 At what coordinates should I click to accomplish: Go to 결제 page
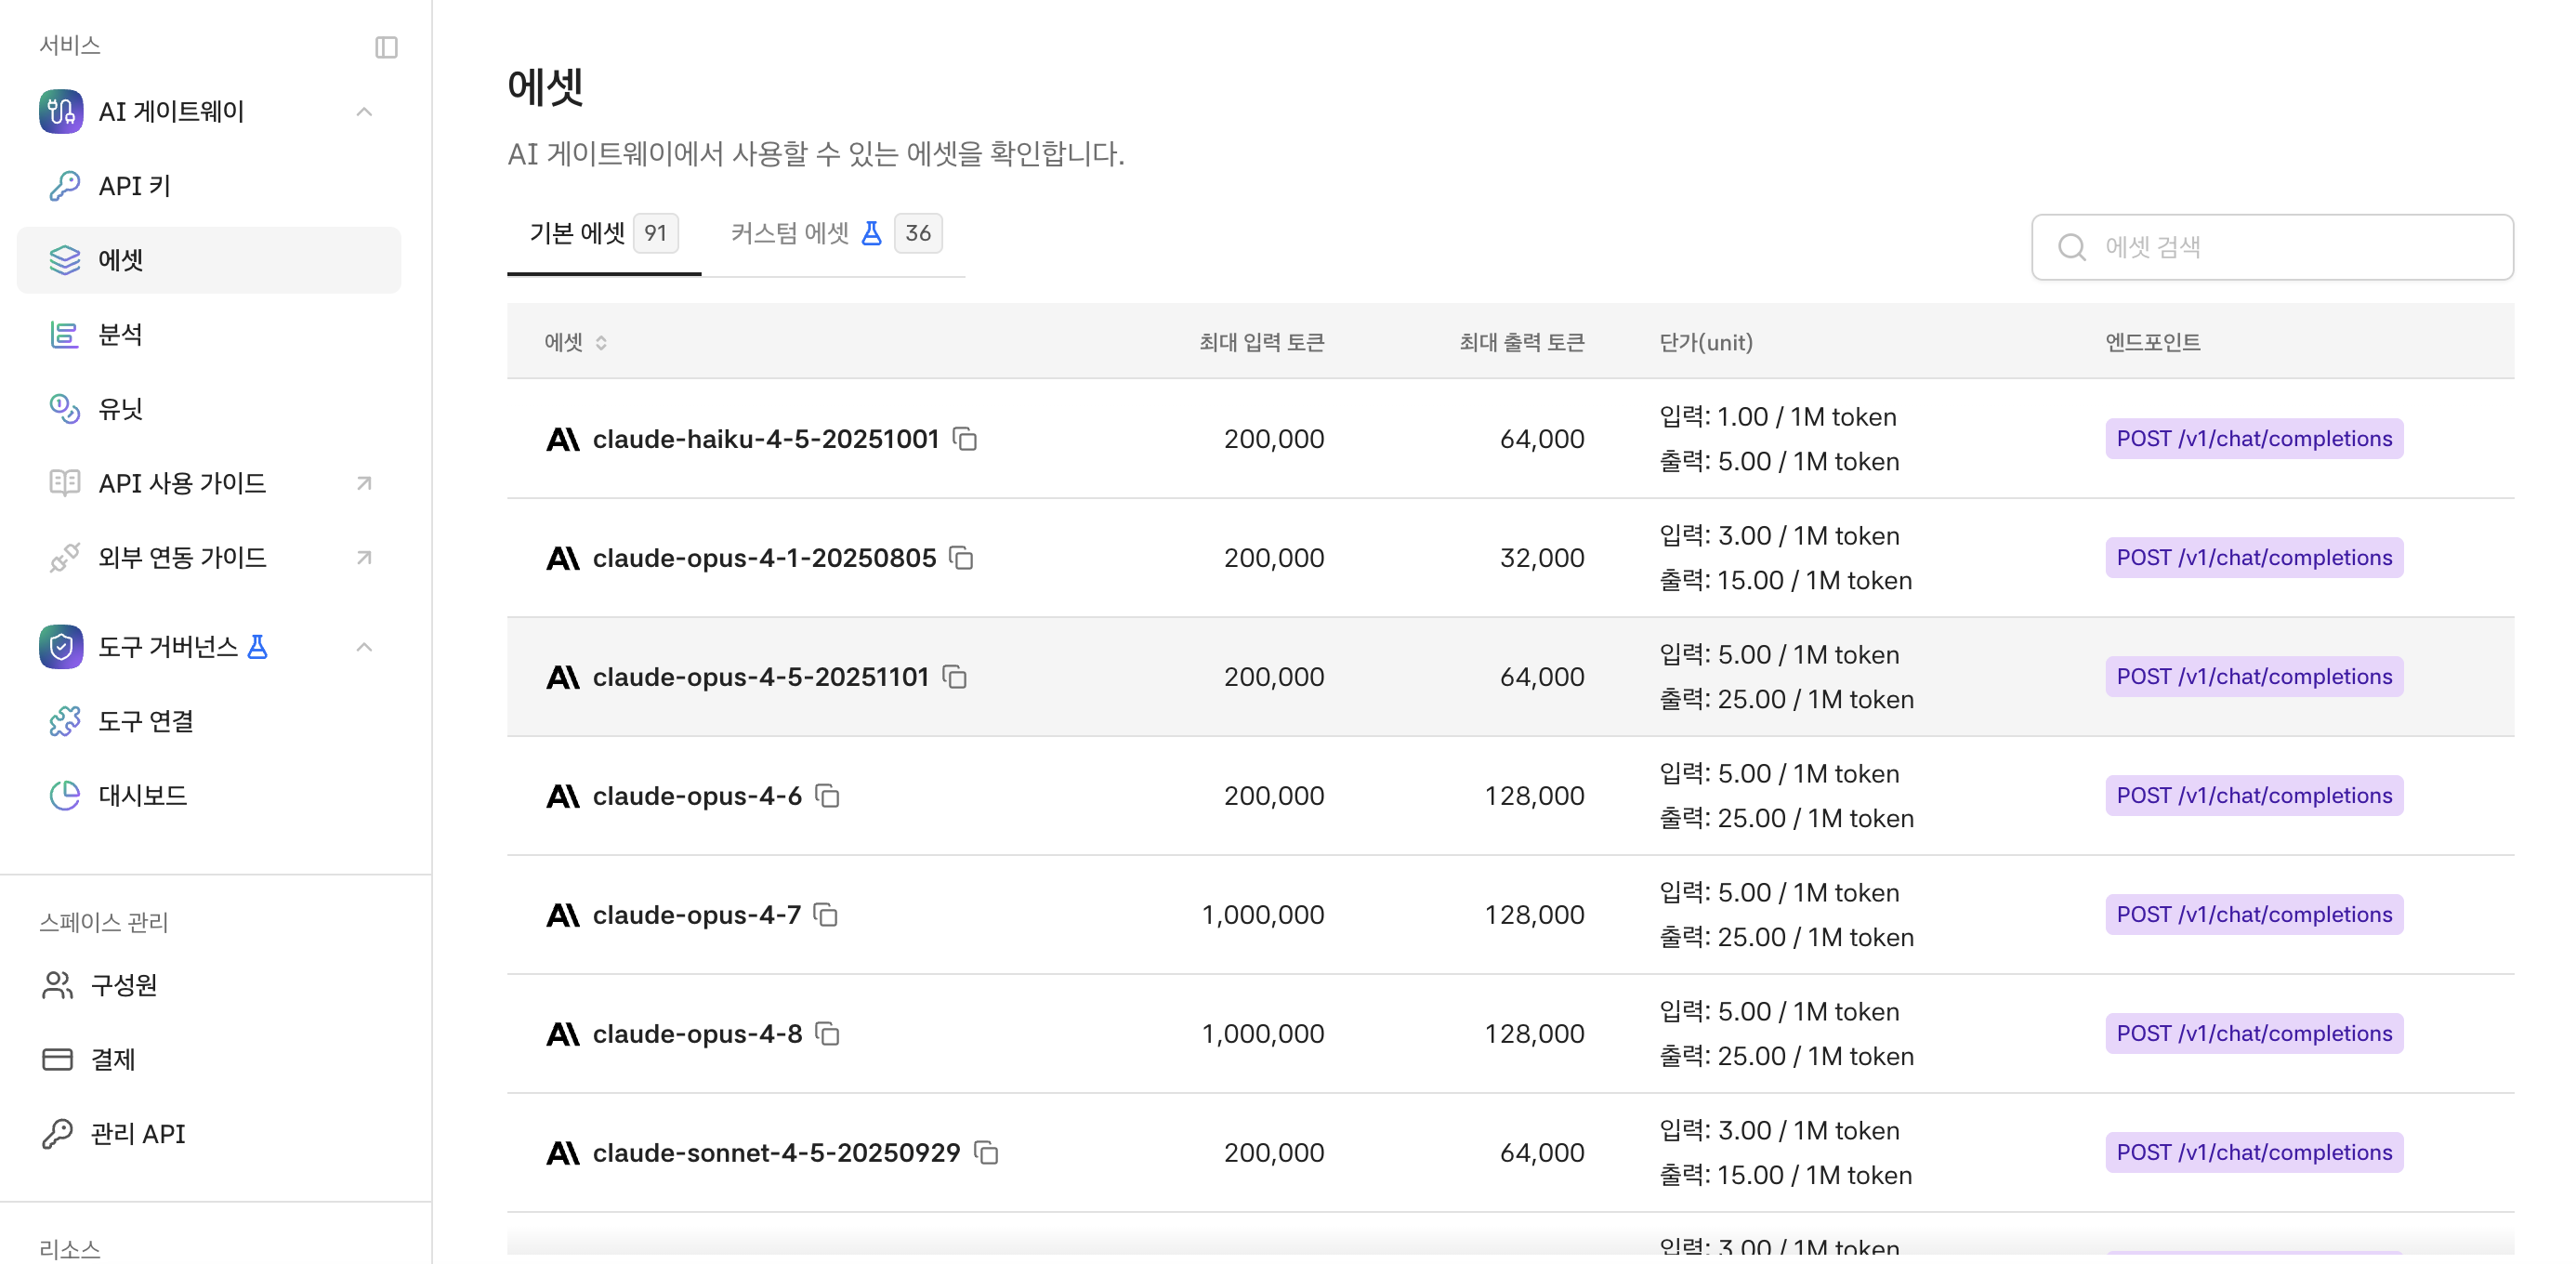tap(209, 1059)
